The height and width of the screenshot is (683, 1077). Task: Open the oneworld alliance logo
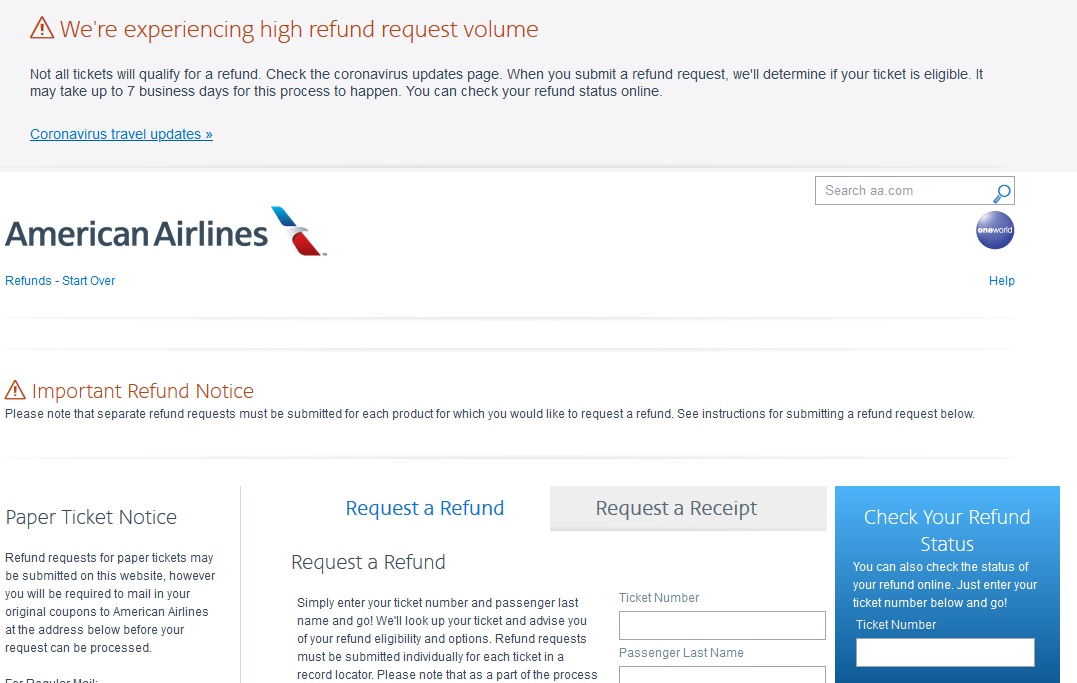[x=995, y=230]
